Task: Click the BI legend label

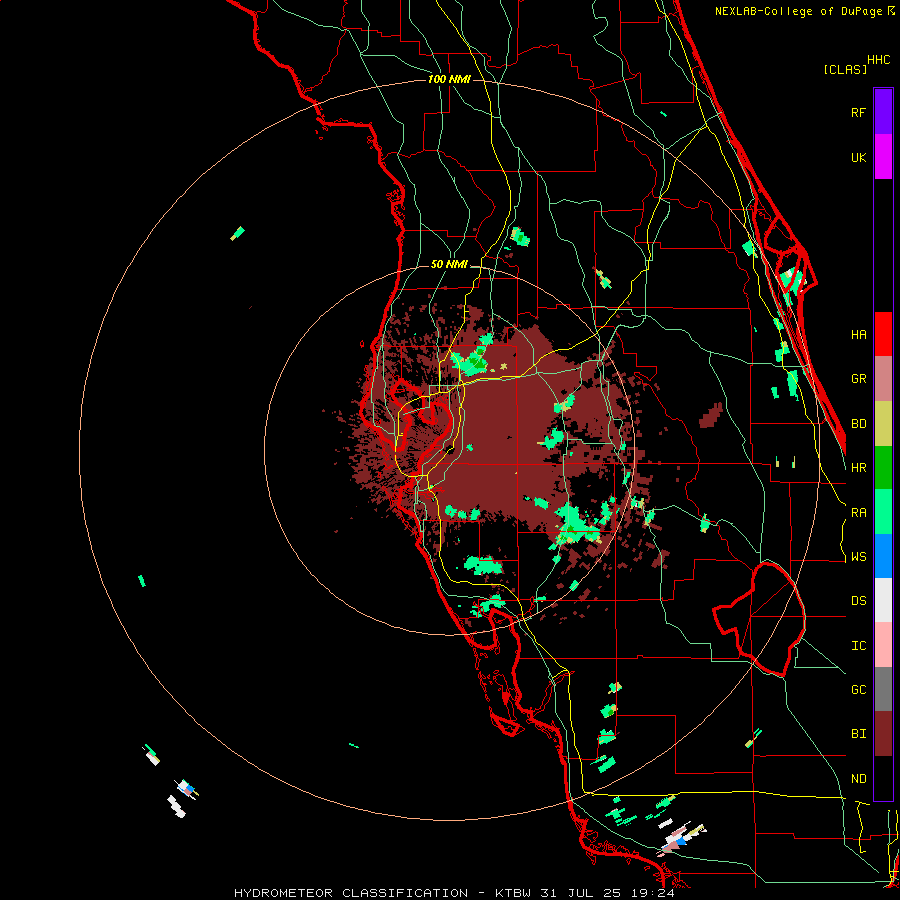Action: pyautogui.click(x=858, y=734)
